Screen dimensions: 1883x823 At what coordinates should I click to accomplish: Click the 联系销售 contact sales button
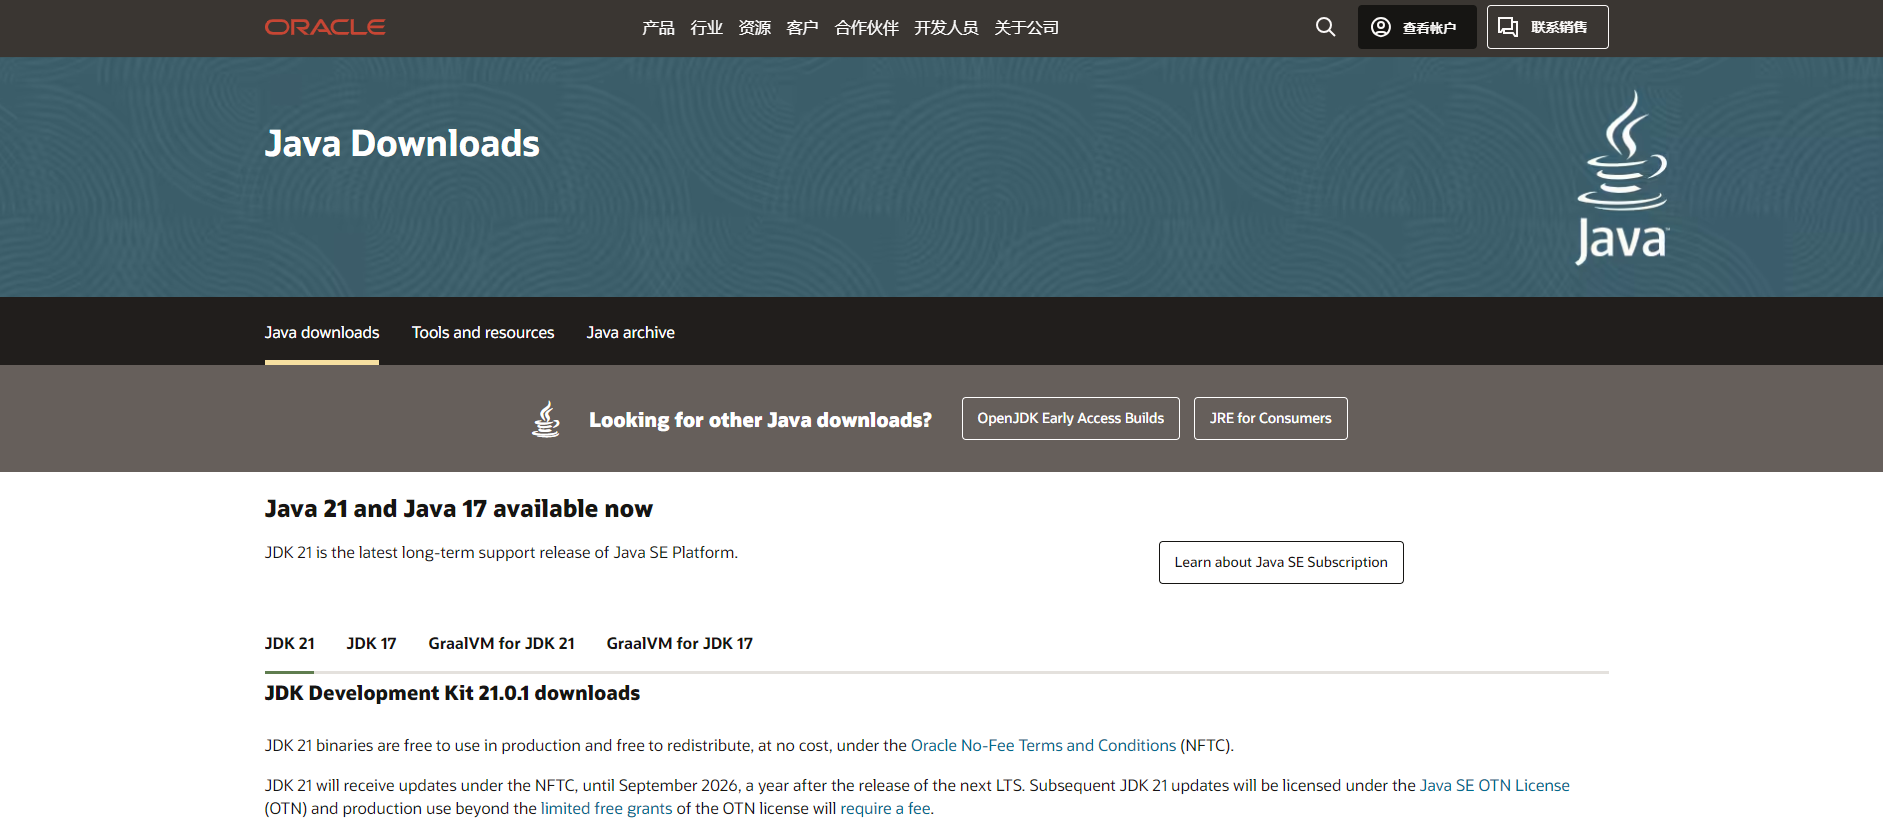1547,27
